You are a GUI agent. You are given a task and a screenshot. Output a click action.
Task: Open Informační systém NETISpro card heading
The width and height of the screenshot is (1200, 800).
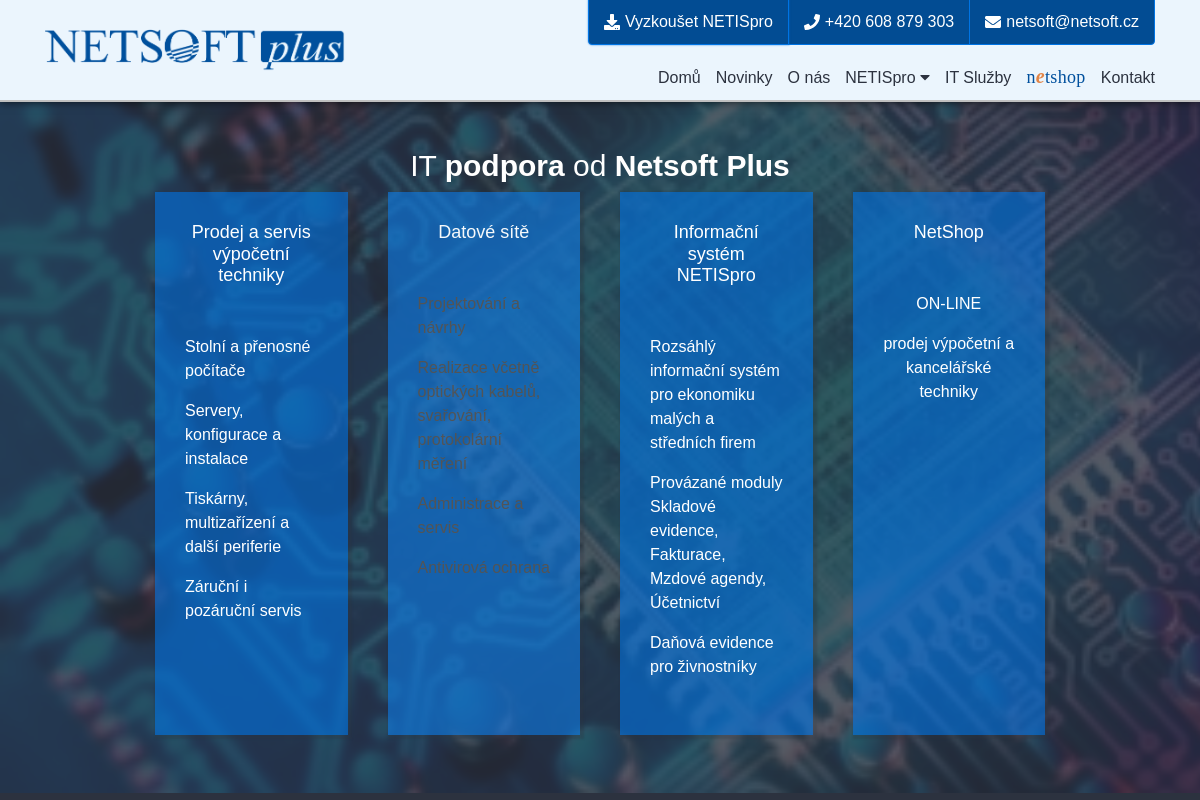(716, 253)
